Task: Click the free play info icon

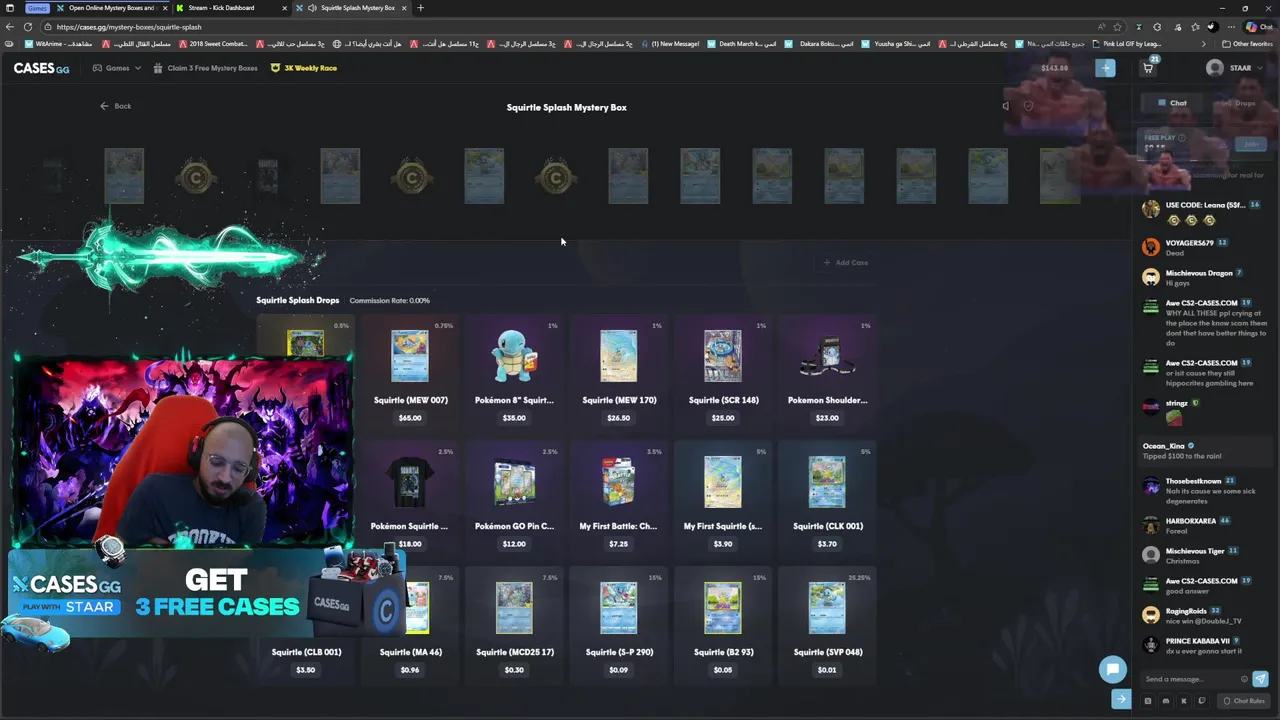Action: [x=1181, y=137]
